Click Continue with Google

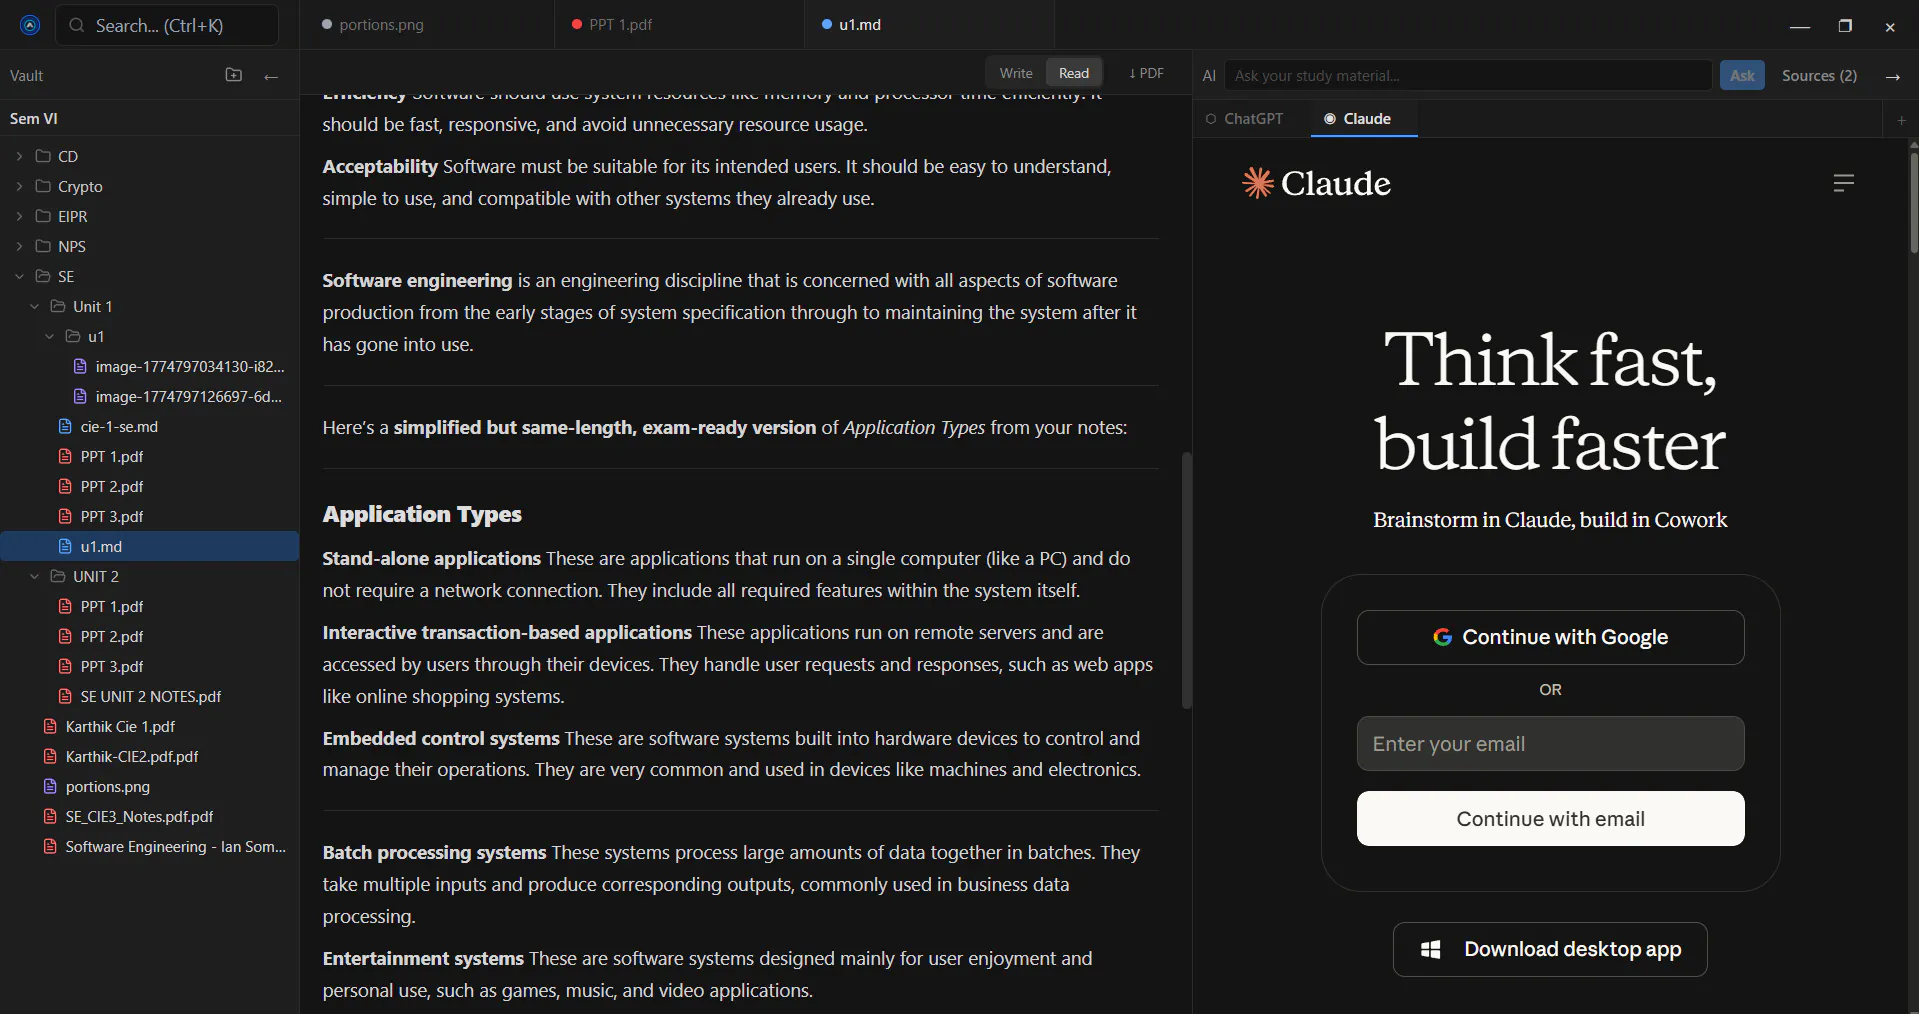[1550, 637]
